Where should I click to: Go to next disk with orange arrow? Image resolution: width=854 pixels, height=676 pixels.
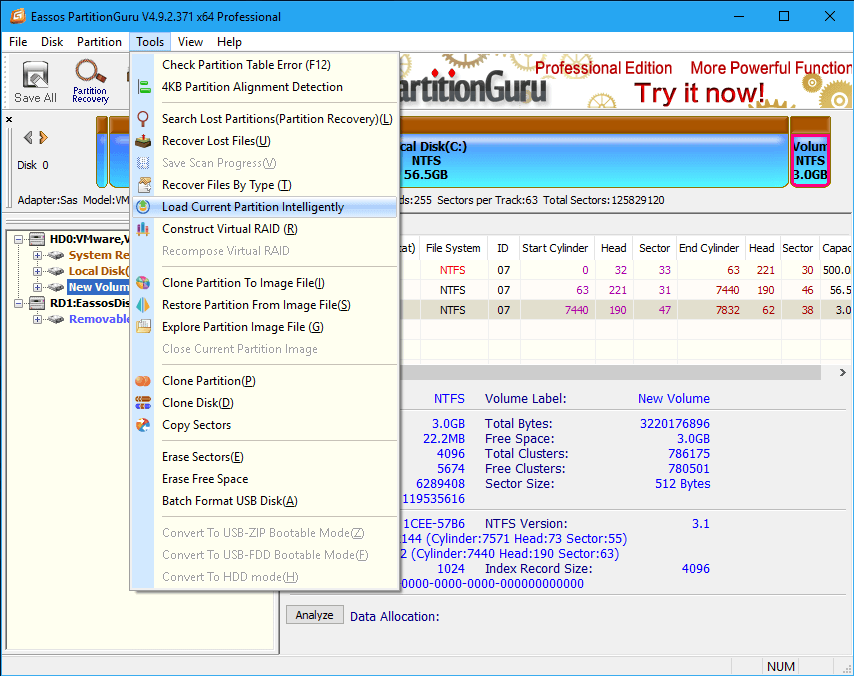[43, 138]
